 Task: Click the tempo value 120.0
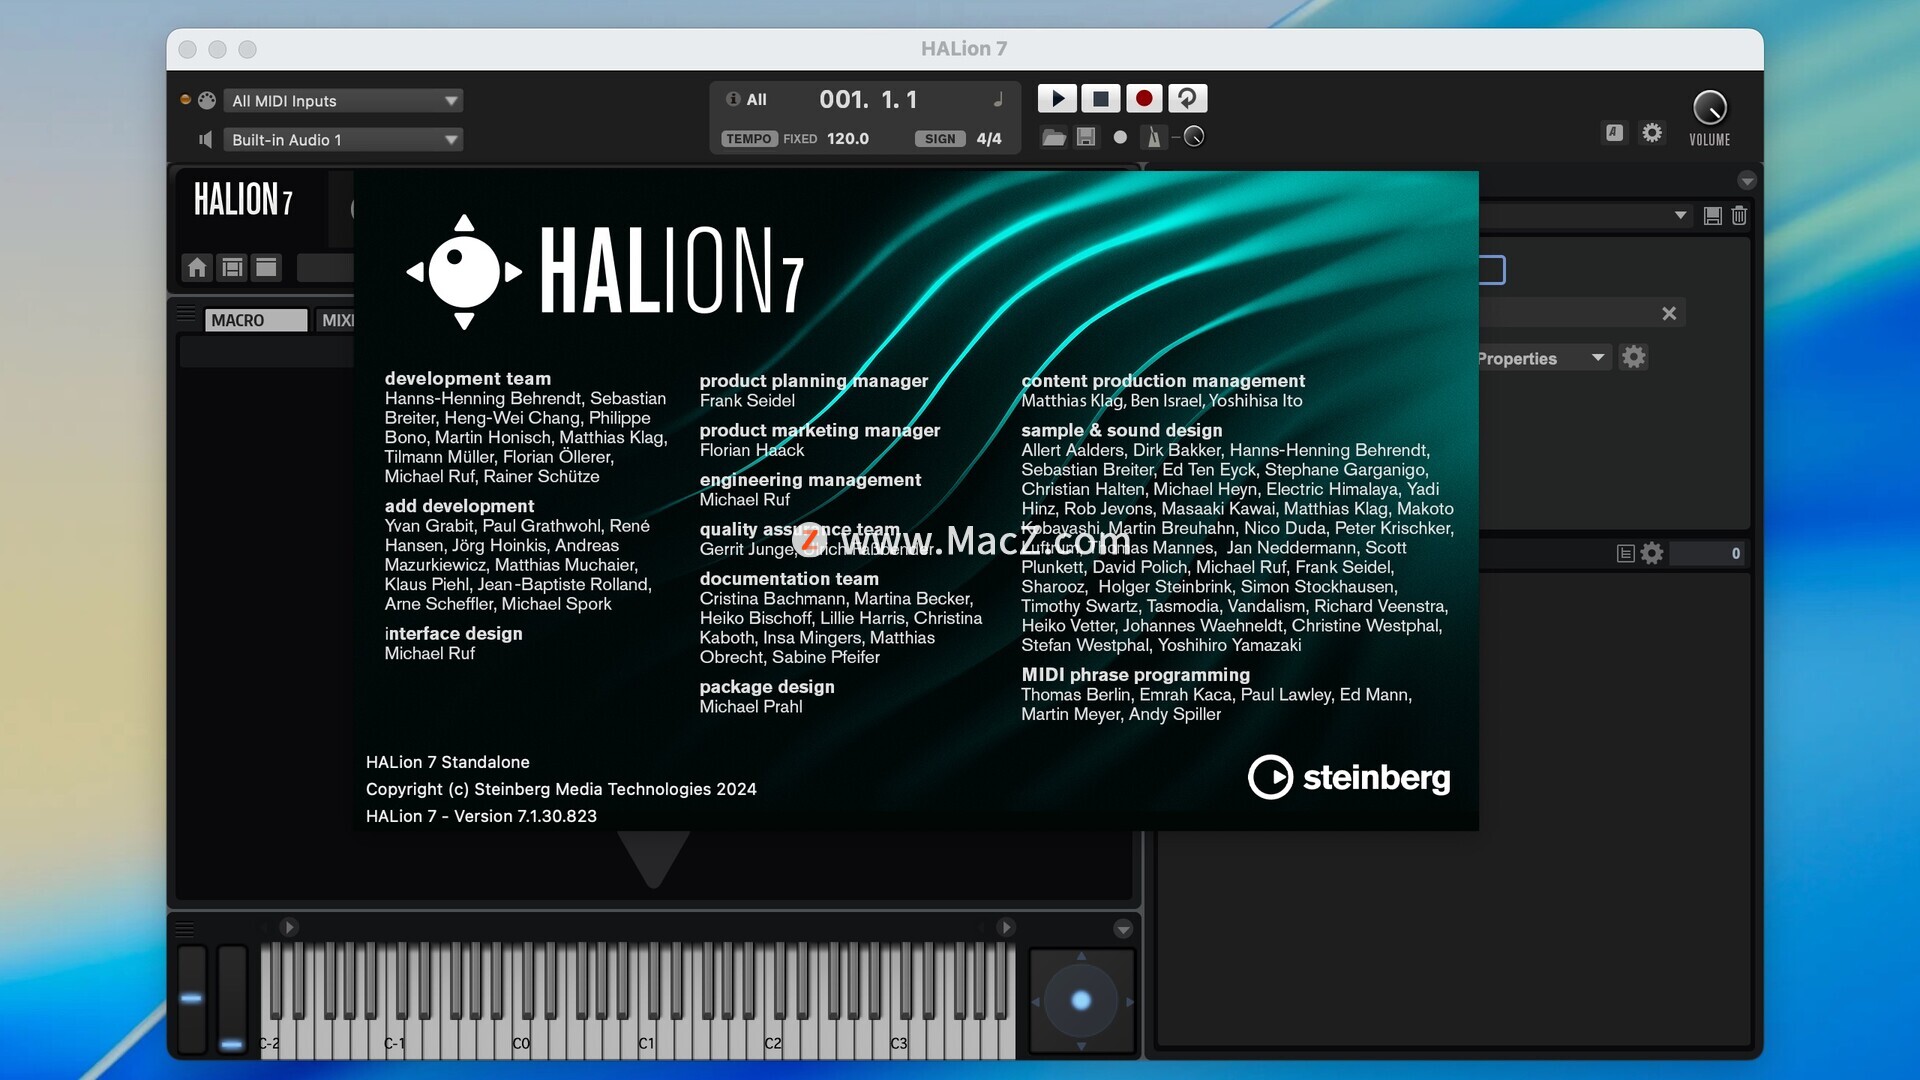click(x=848, y=139)
